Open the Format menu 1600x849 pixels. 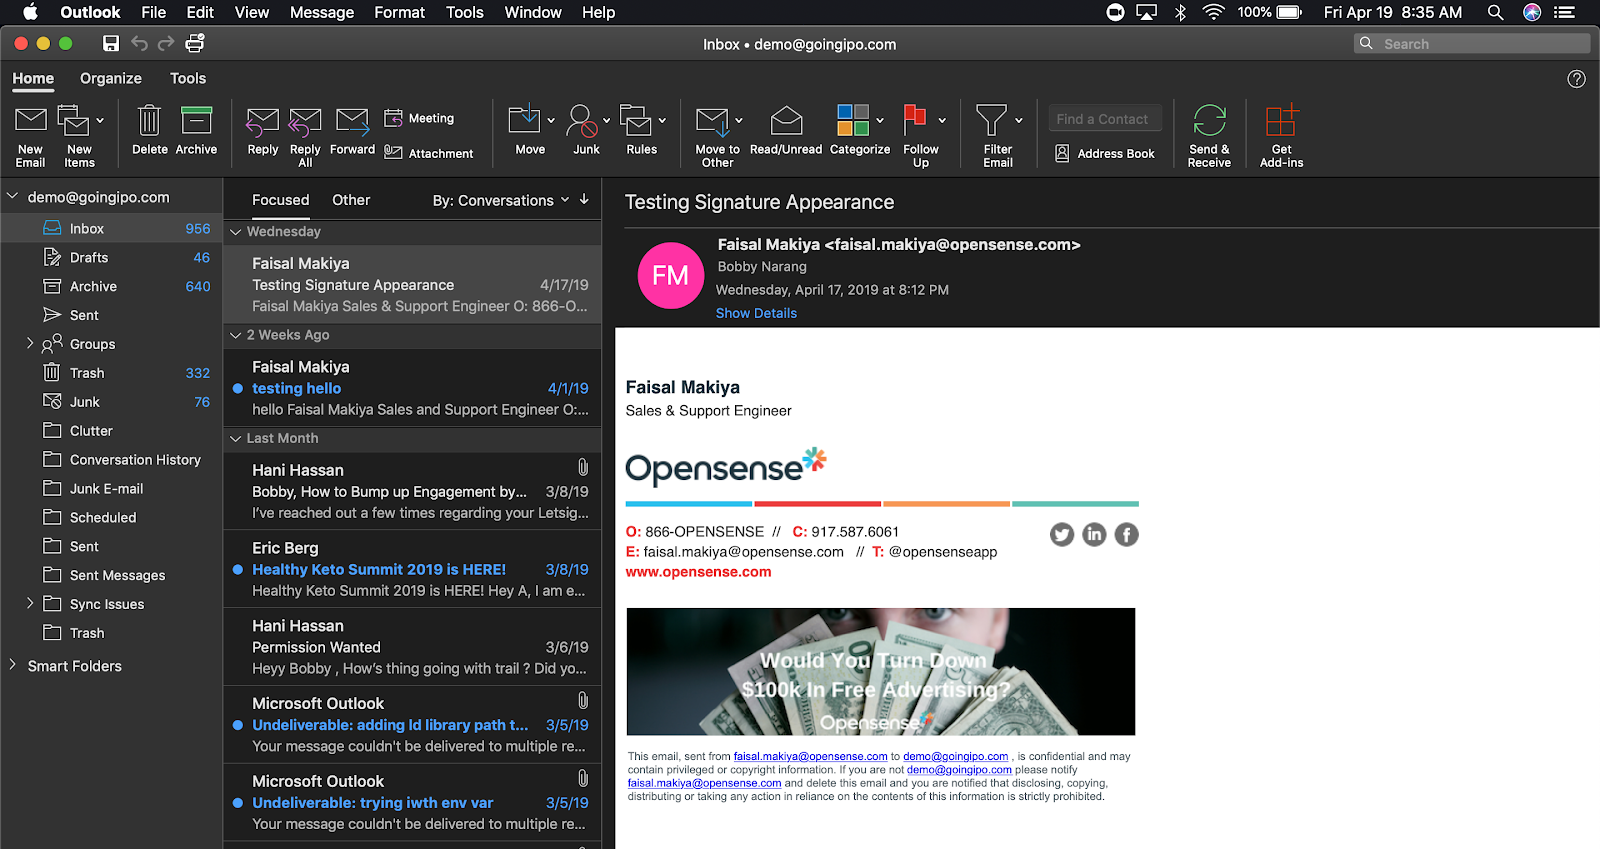400,12
